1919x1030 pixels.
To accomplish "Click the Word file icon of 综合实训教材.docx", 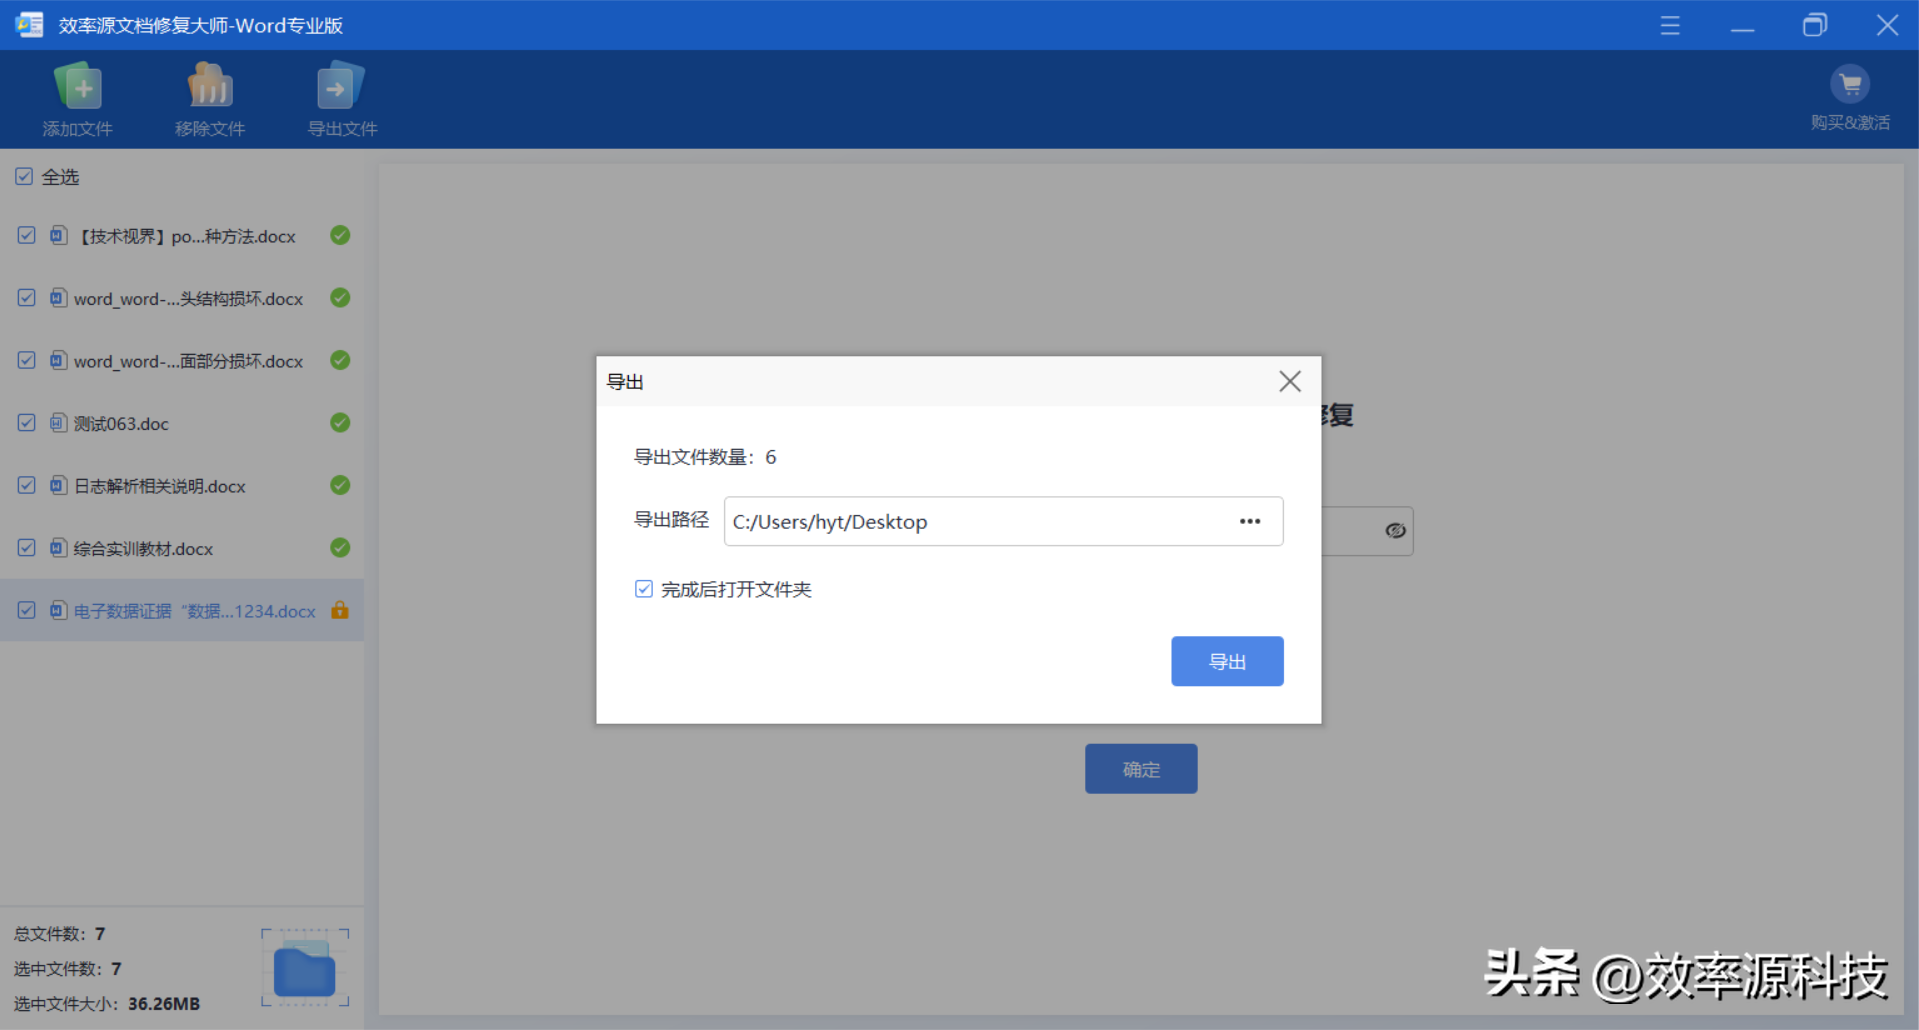I will click(x=59, y=548).
